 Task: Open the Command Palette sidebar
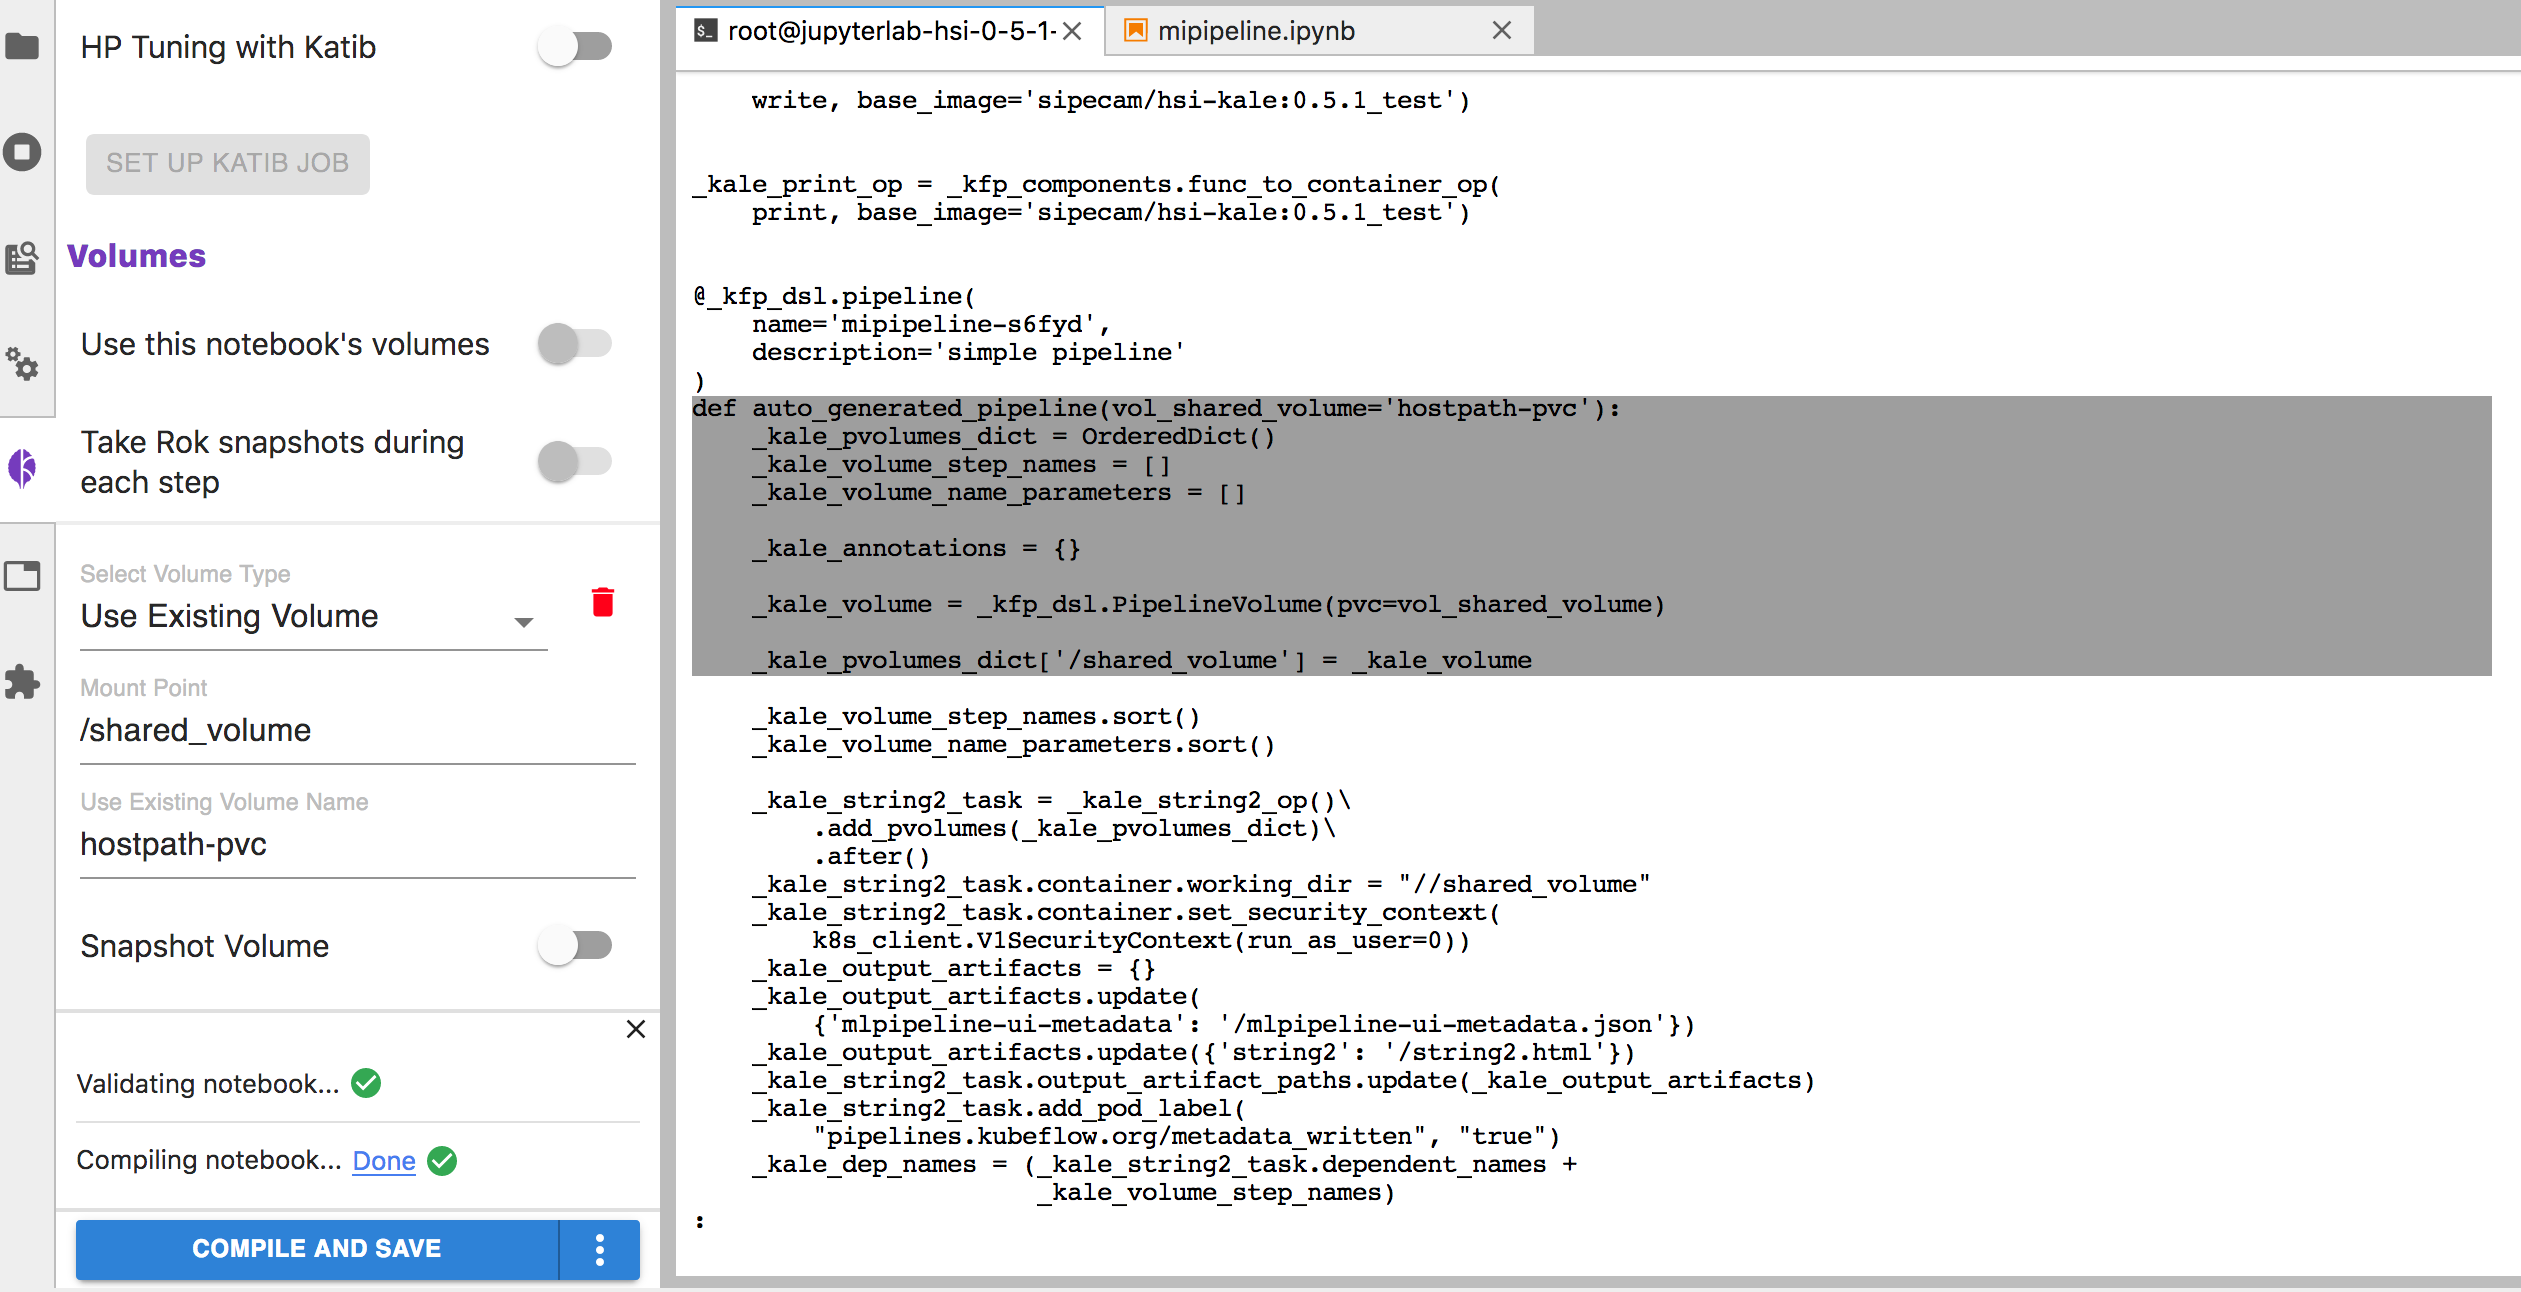coord(22,259)
